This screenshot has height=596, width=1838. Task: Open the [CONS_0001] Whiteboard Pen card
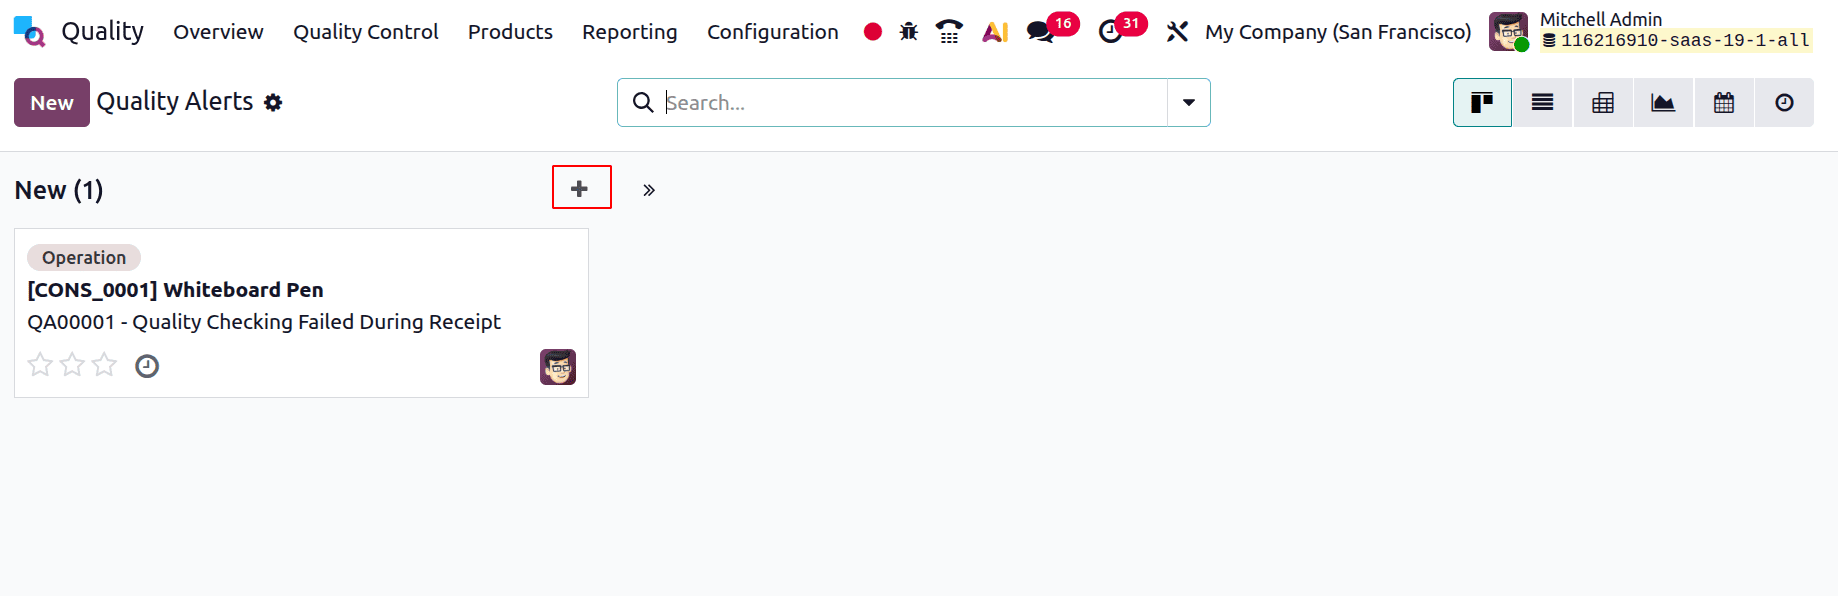pyautogui.click(x=176, y=290)
